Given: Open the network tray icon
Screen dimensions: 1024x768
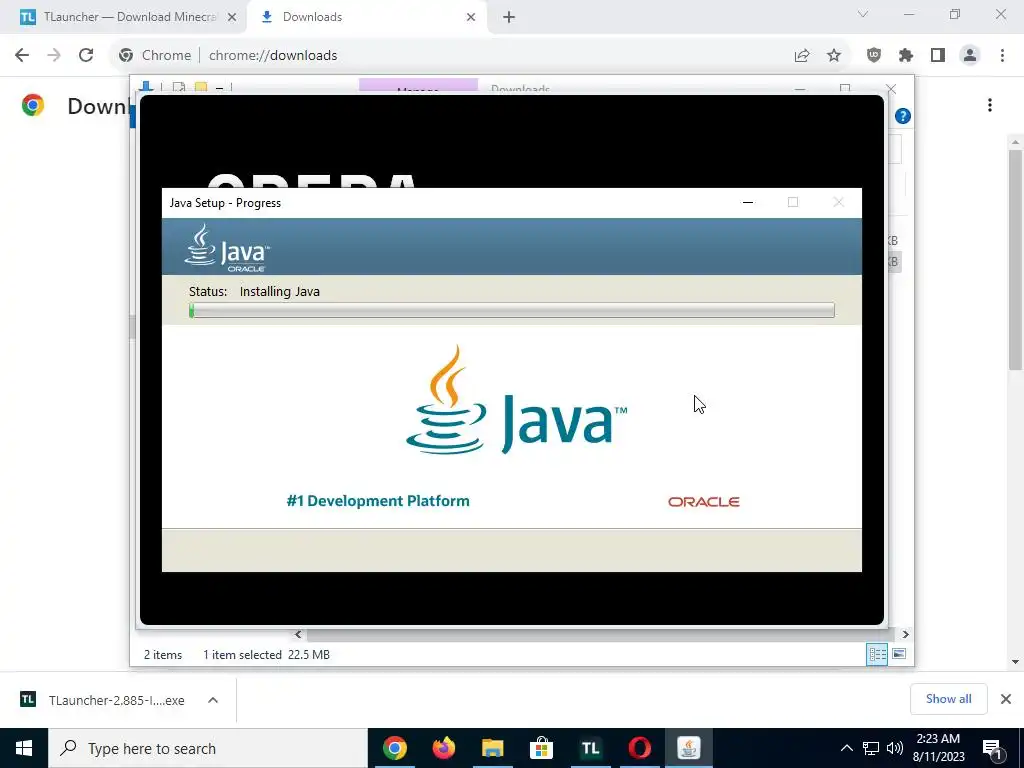Looking at the screenshot, I should coord(871,748).
